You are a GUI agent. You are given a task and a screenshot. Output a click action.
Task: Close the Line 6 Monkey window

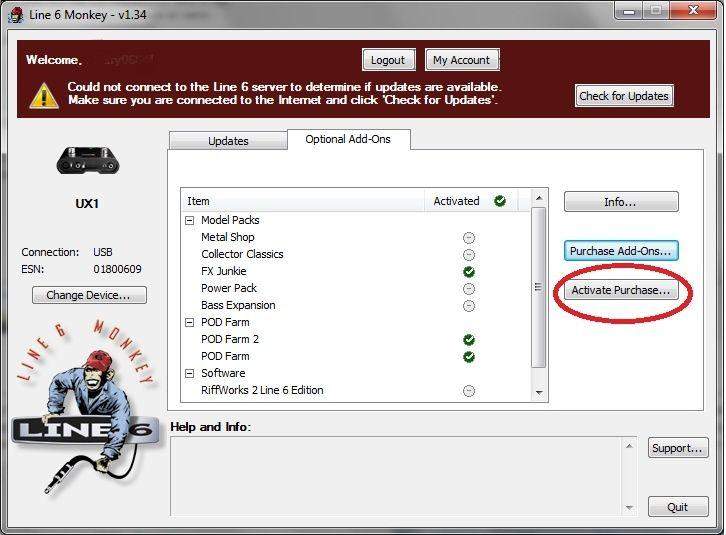(693, 10)
